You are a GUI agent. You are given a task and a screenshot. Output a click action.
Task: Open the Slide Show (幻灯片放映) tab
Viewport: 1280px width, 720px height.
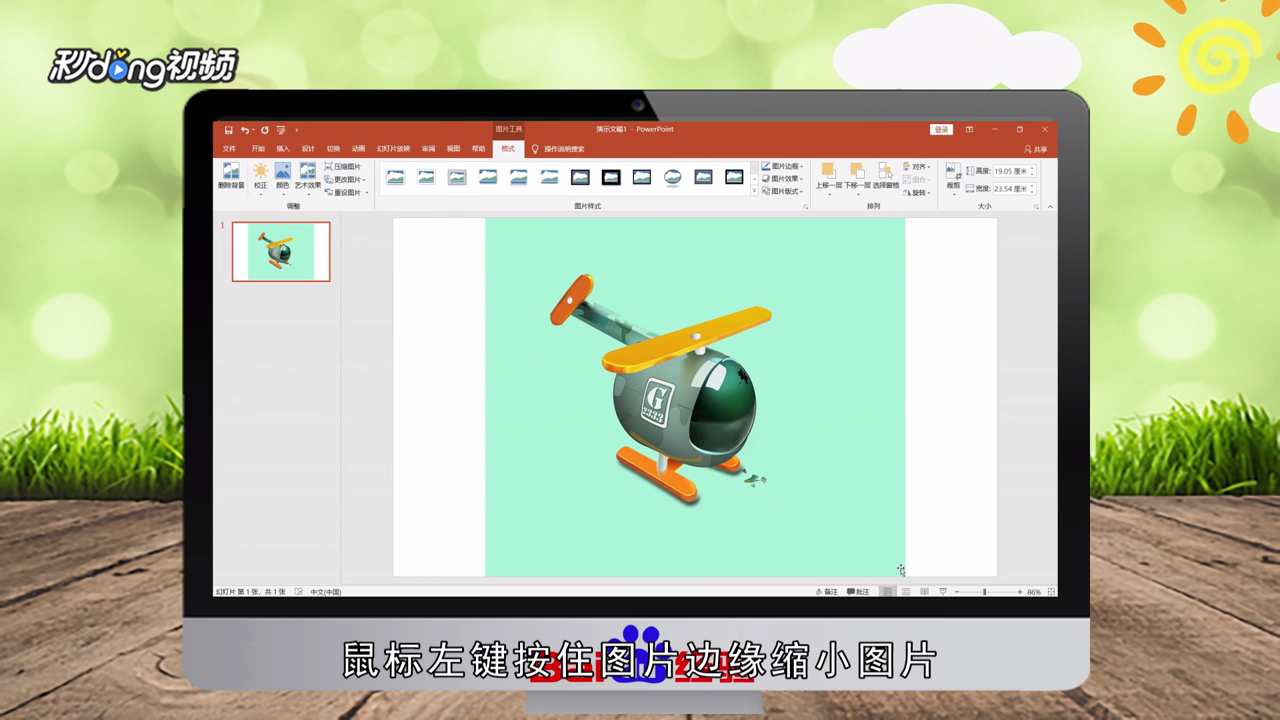[x=393, y=149]
